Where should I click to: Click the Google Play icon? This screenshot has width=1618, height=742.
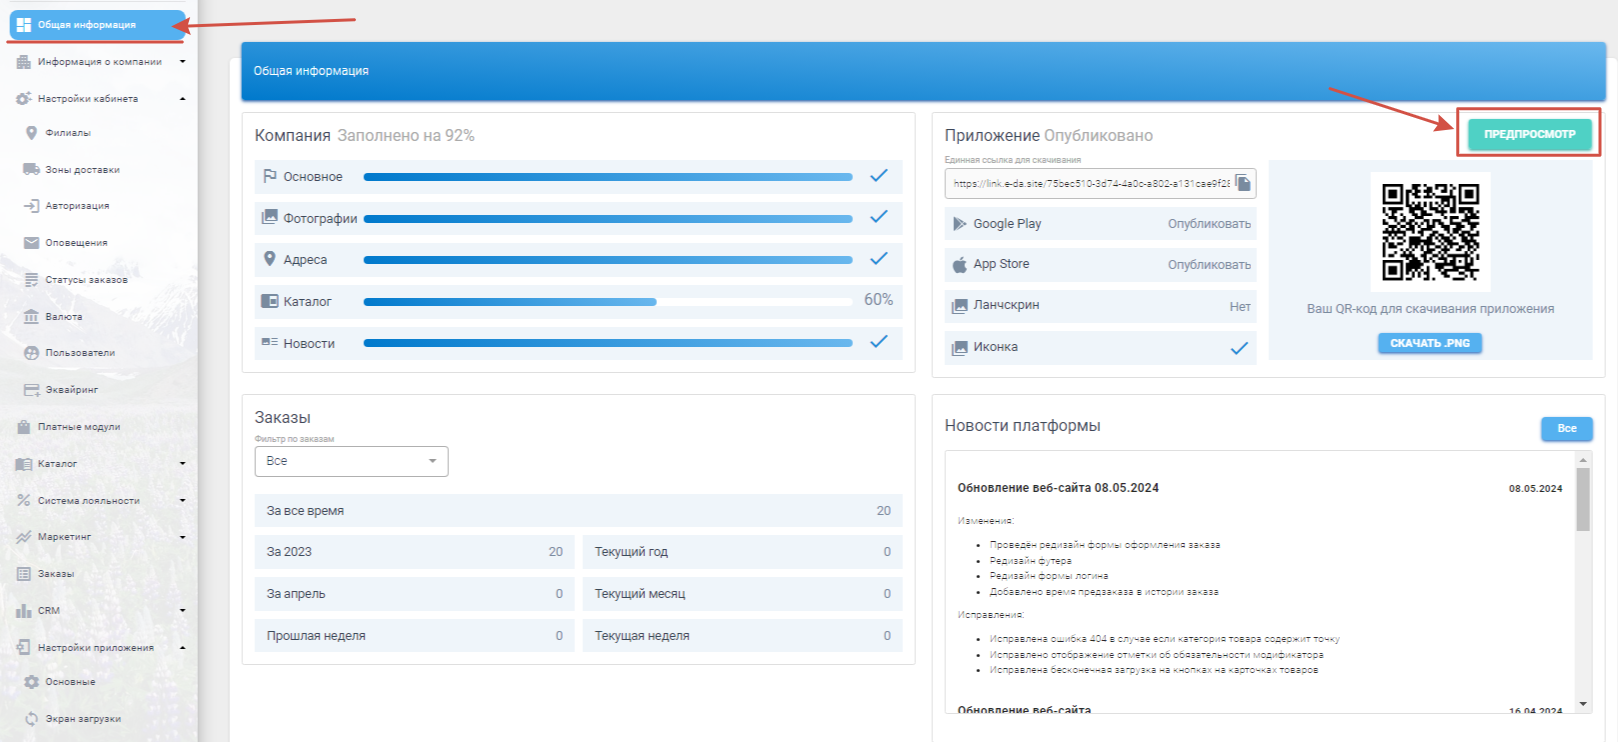pyautogui.click(x=960, y=224)
